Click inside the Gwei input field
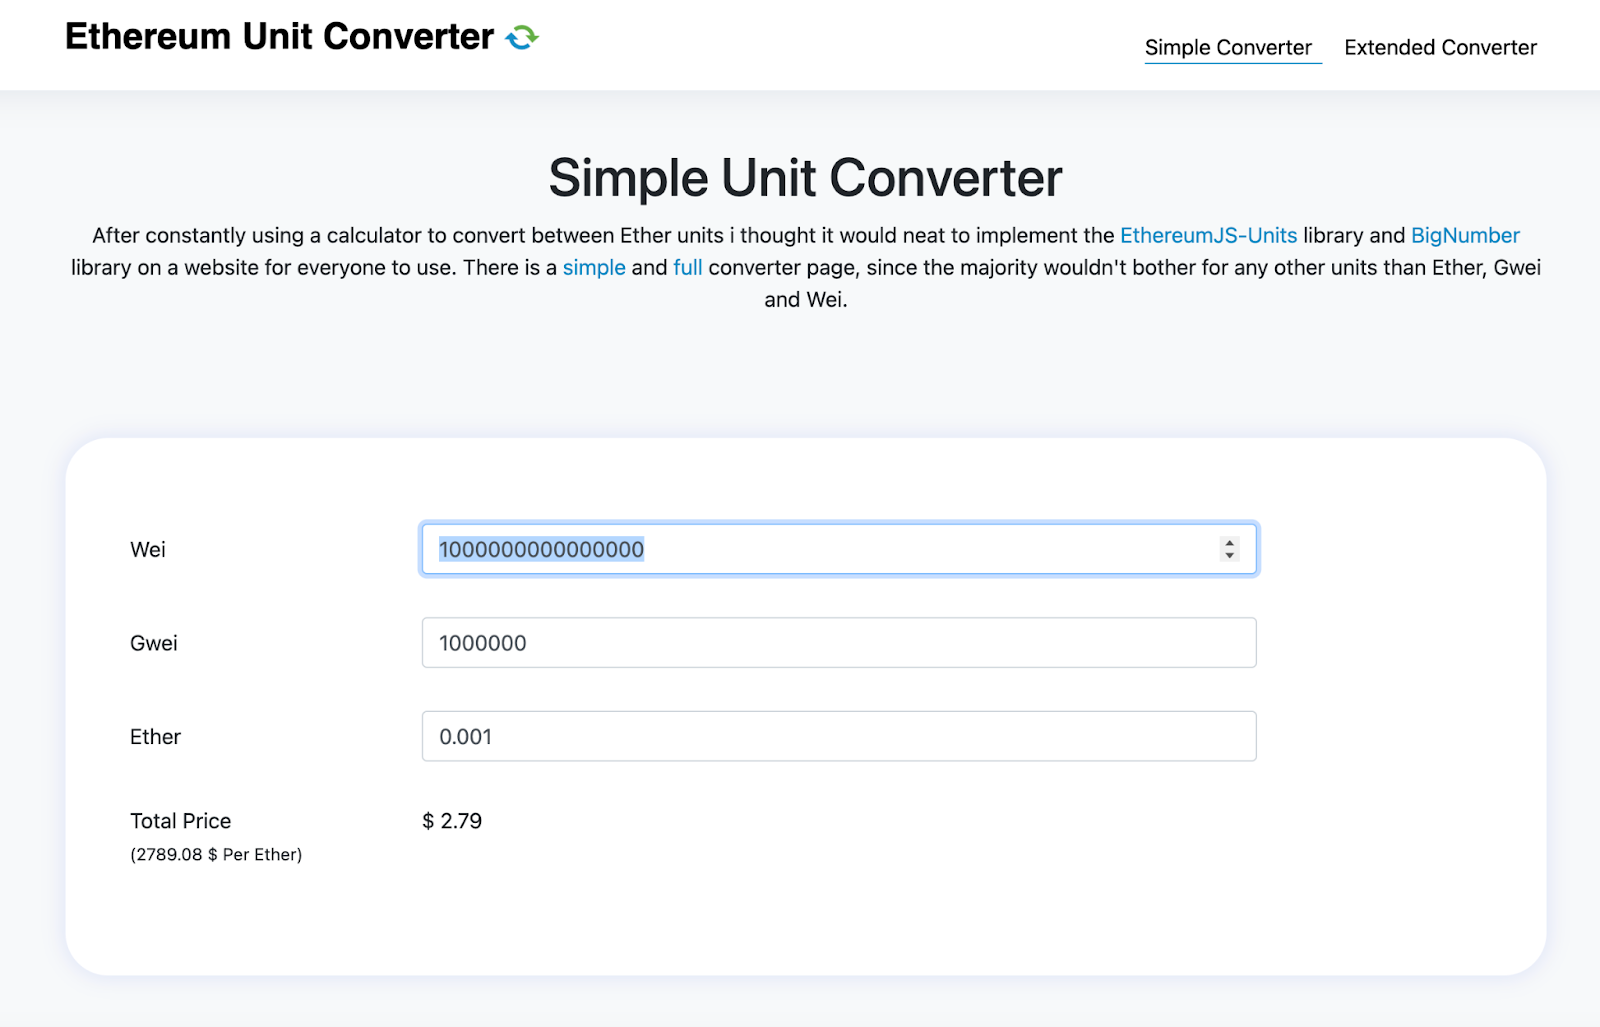The height and width of the screenshot is (1027, 1600). tap(838, 642)
